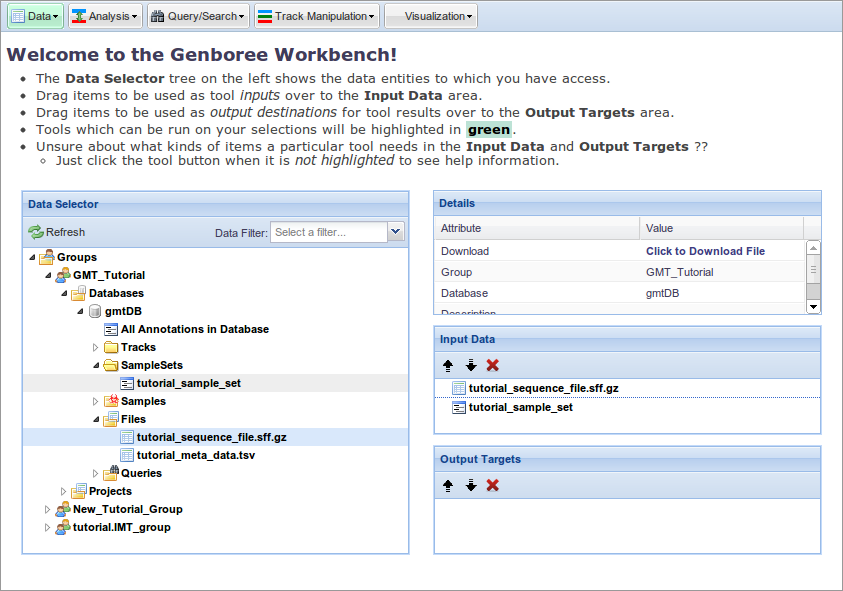Screen dimensions: 843x591
Task: Select All Annotations in Database tree item
Action: (195, 329)
